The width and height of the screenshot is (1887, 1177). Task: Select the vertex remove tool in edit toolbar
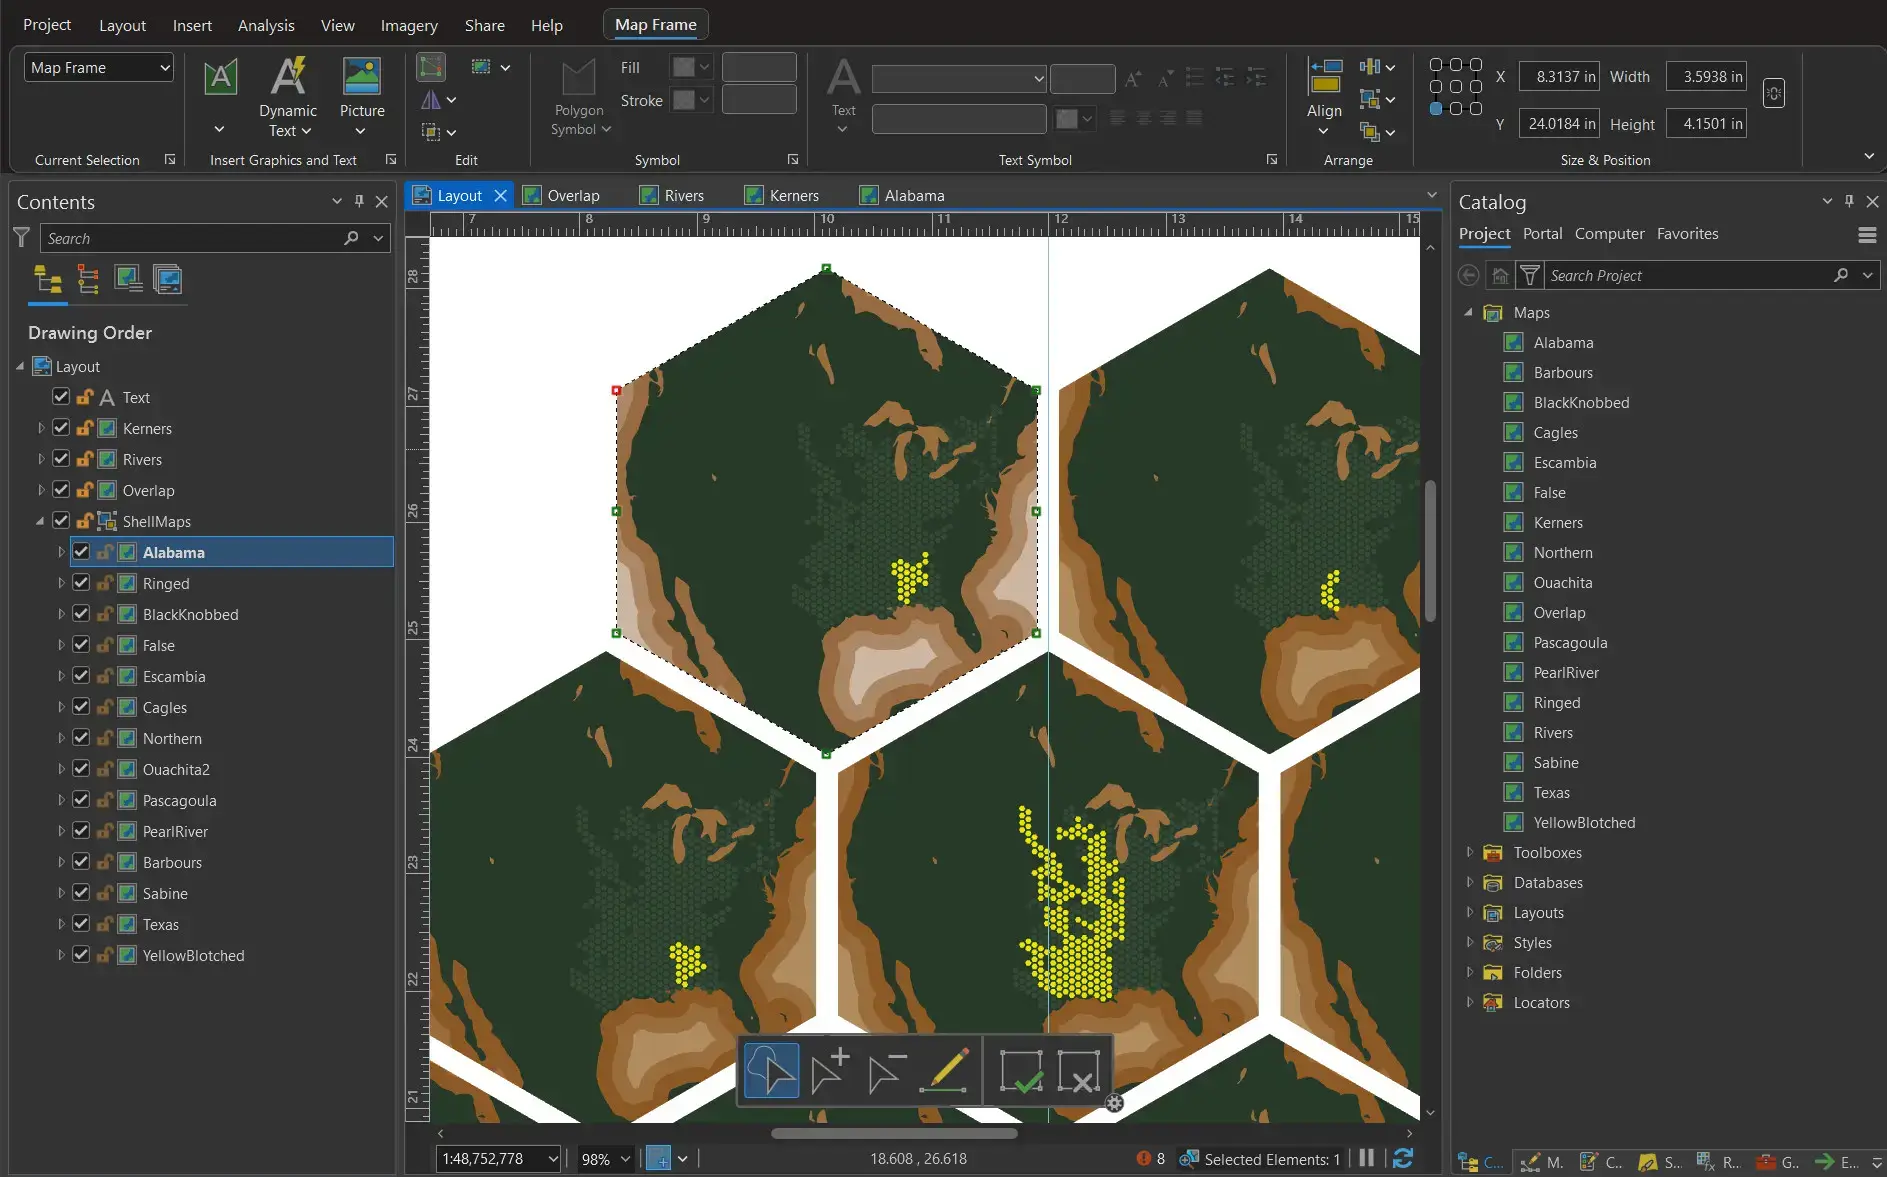click(x=886, y=1070)
